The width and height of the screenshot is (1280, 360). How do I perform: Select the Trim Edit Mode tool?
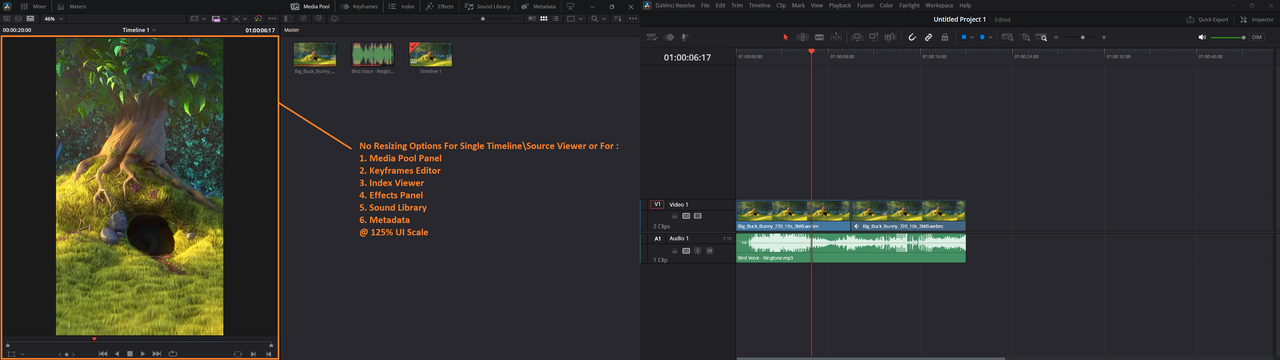[x=802, y=37]
